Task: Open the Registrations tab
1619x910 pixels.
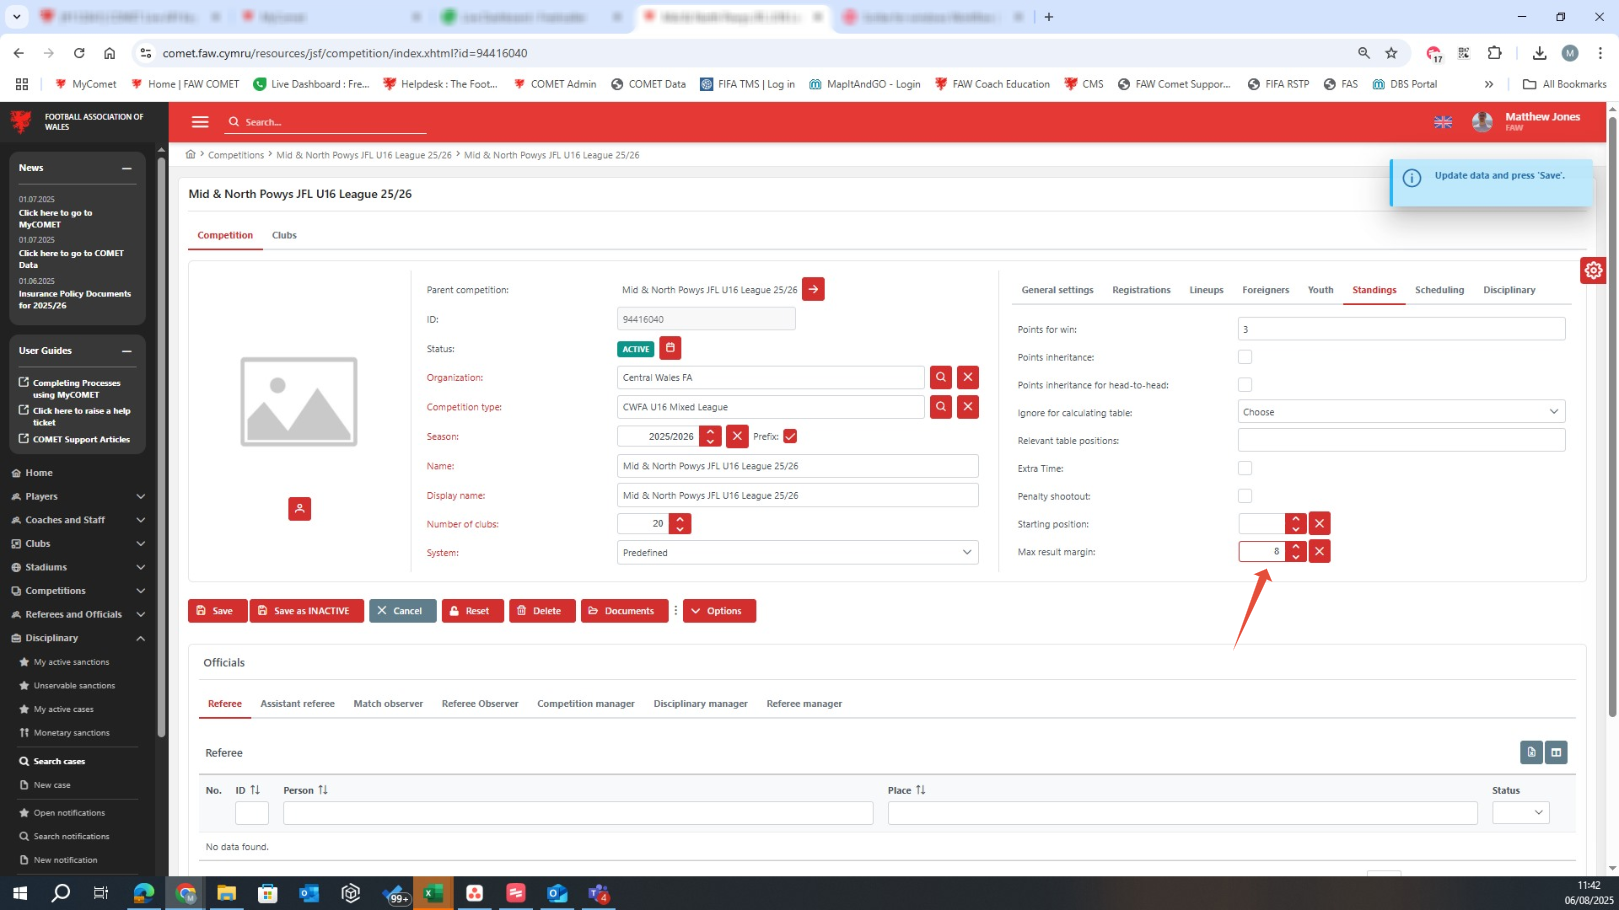Action: click(1141, 290)
